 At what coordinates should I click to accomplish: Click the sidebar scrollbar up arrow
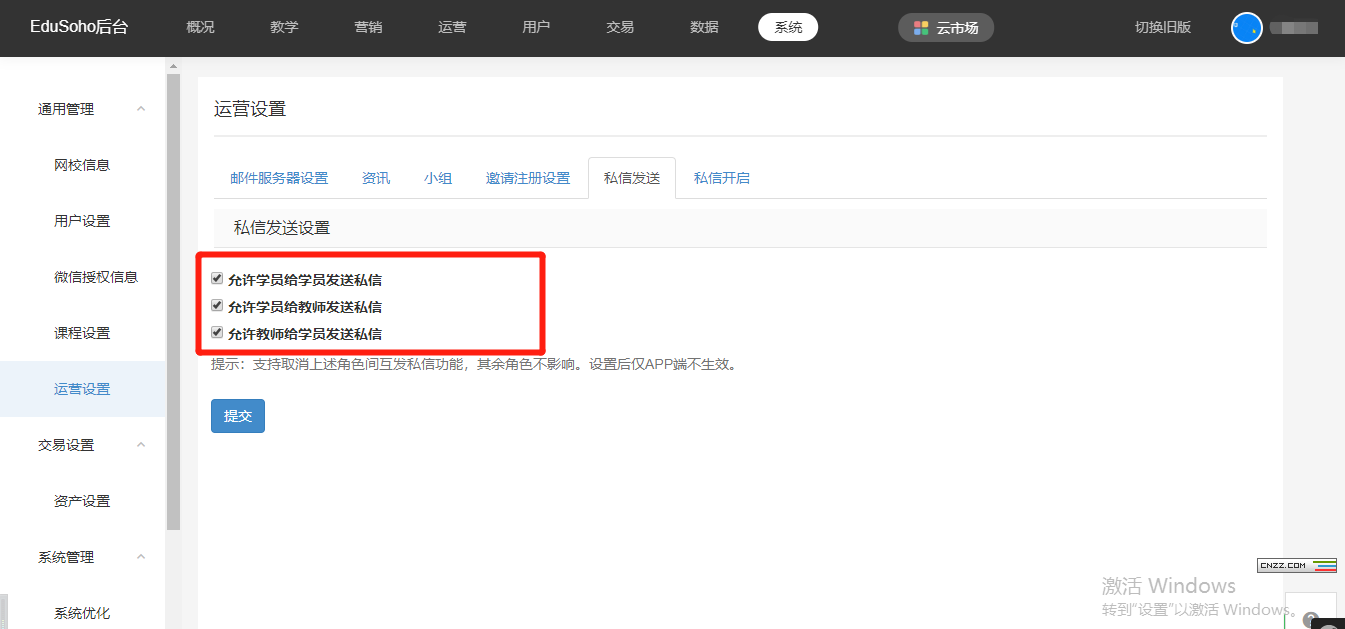173,66
